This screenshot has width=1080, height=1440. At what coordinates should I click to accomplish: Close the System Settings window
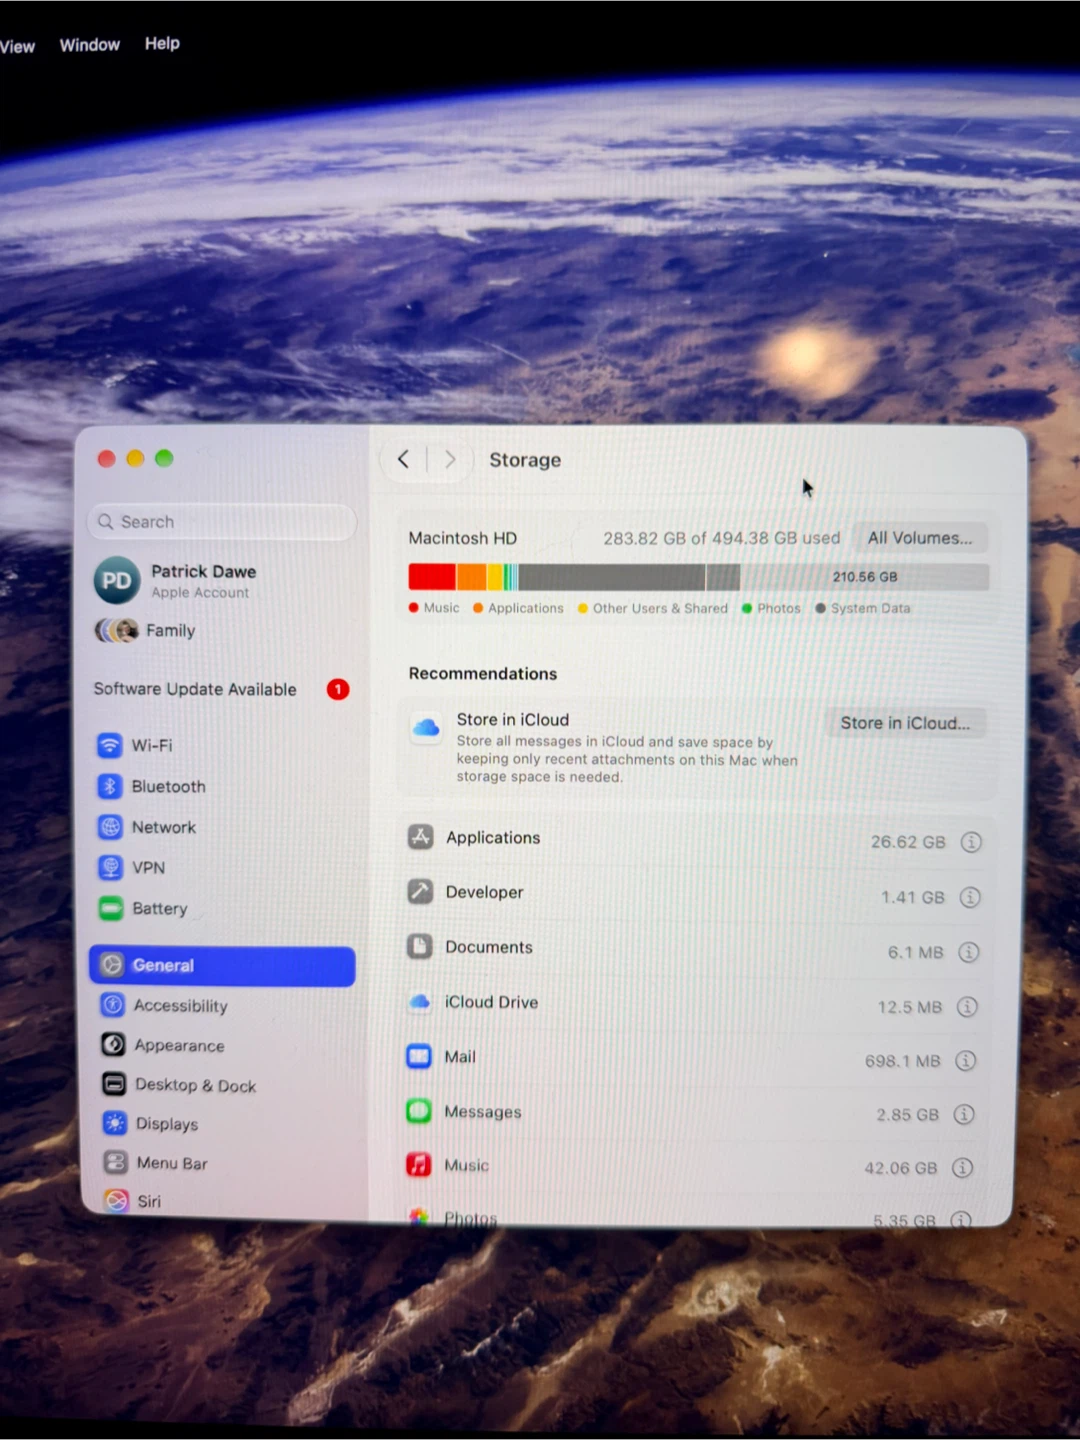(106, 458)
